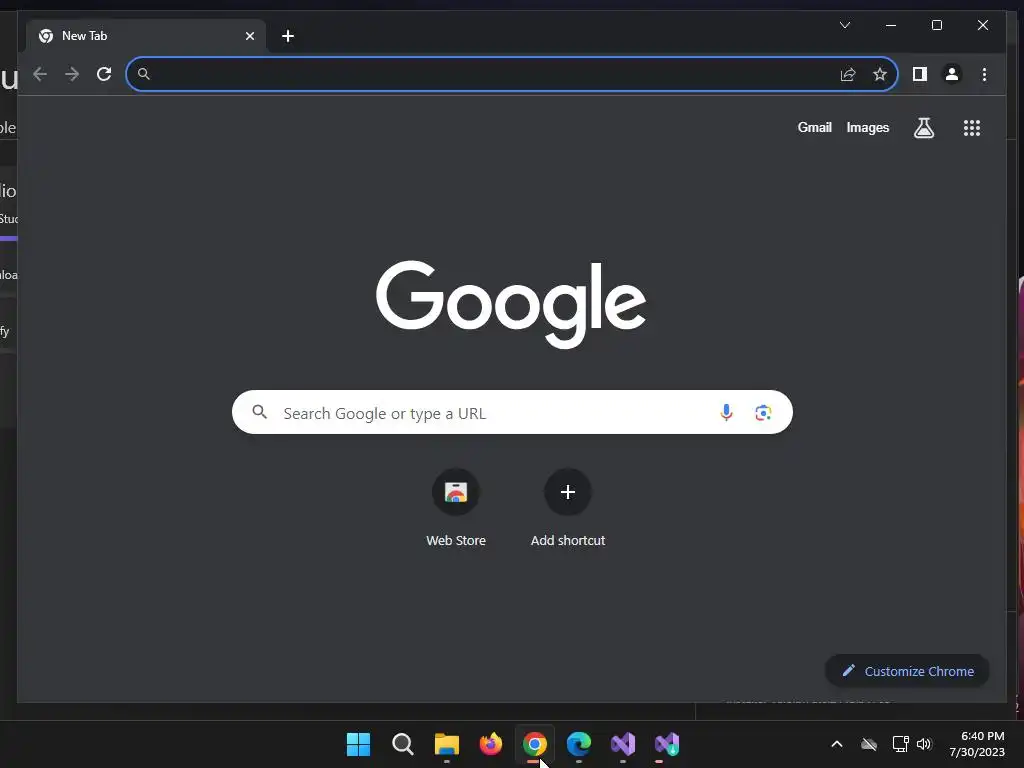Open the Chrome side panel
The height and width of the screenshot is (768, 1024).
(920, 74)
